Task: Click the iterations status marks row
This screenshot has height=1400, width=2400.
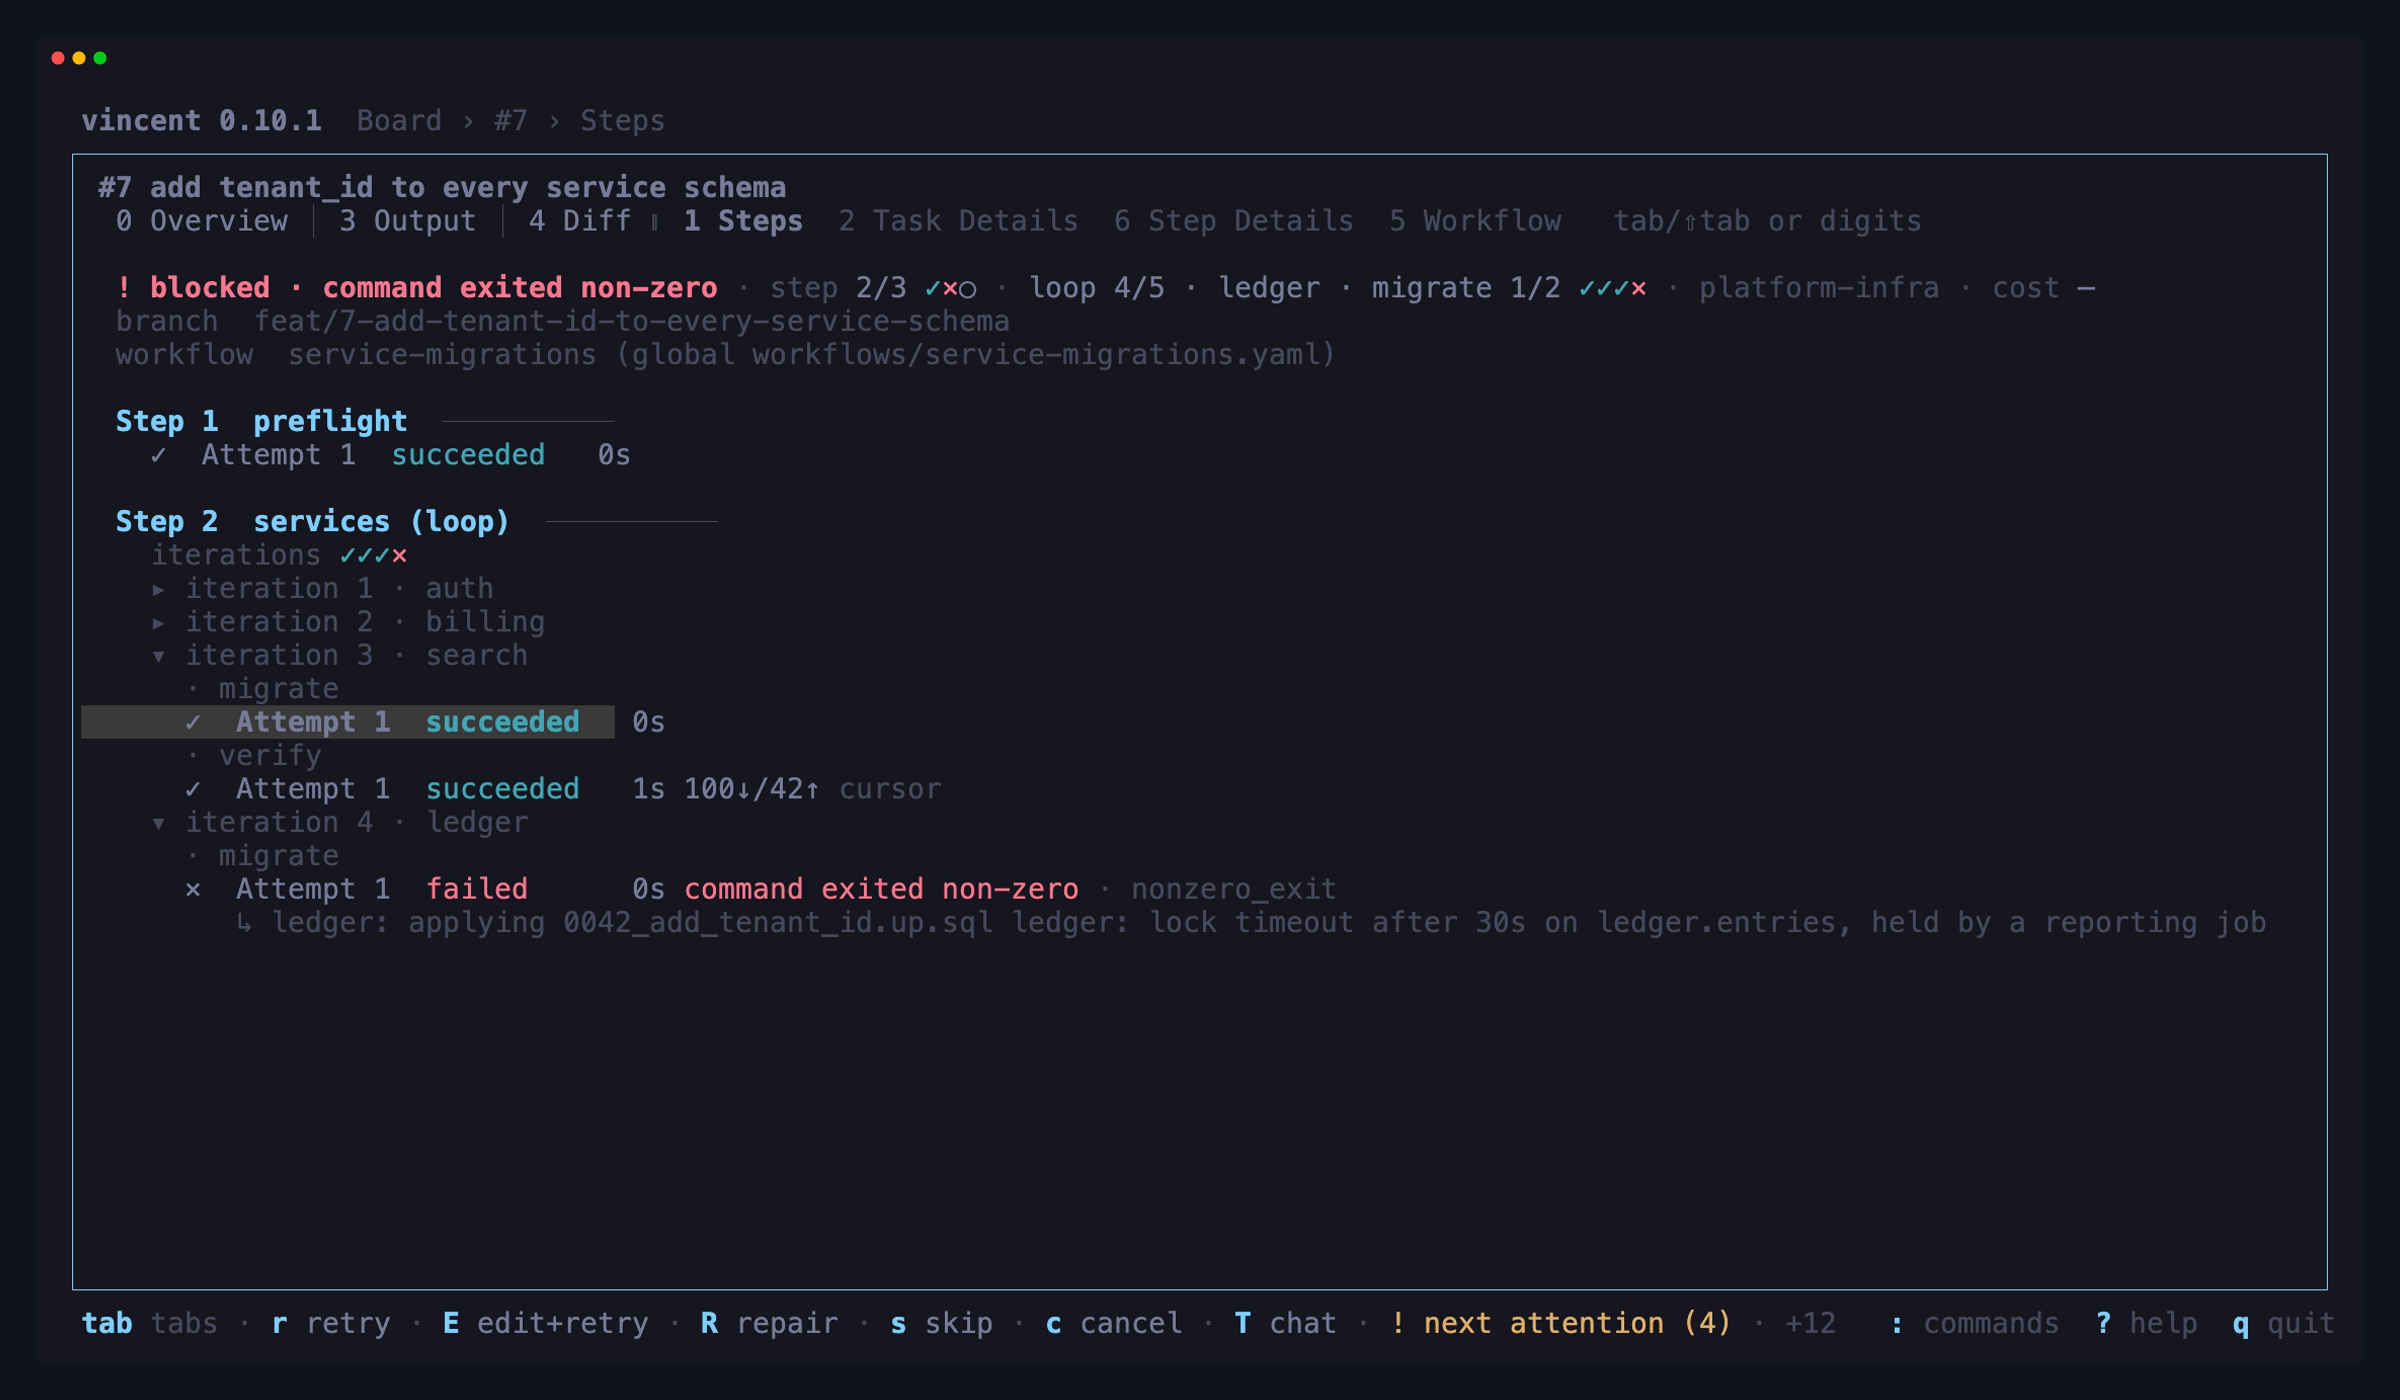Action: (x=279, y=555)
